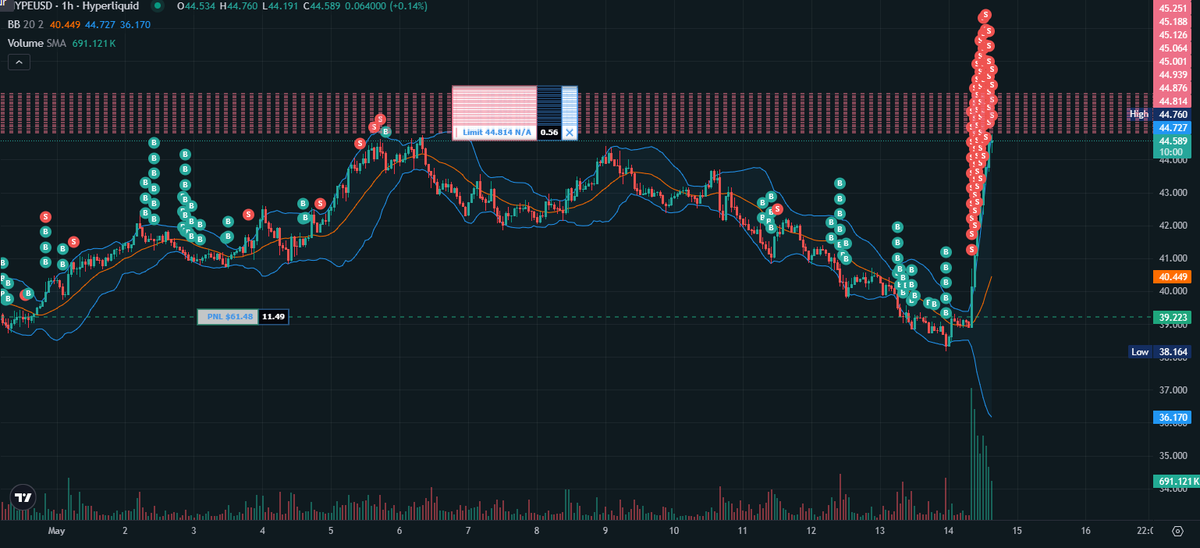Click the 44.814 order price label
The image size is (1200, 548).
coord(1173,101)
